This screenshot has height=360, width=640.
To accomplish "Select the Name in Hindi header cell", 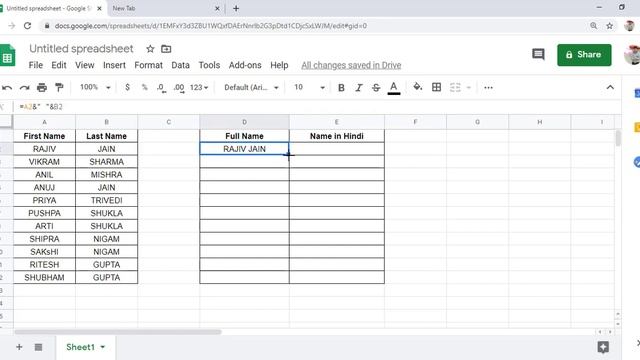I will [x=336, y=136].
